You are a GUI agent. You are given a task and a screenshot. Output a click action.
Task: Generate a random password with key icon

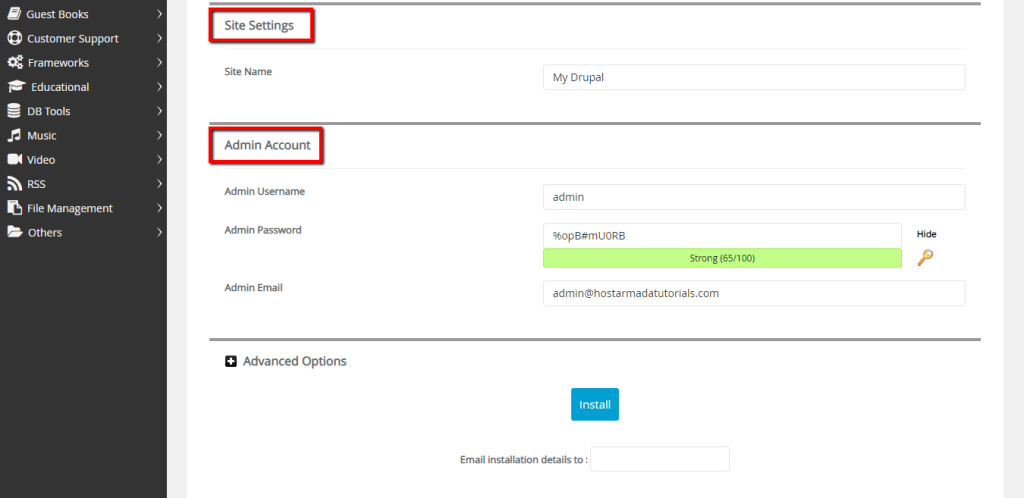click(x=925, y=258)
